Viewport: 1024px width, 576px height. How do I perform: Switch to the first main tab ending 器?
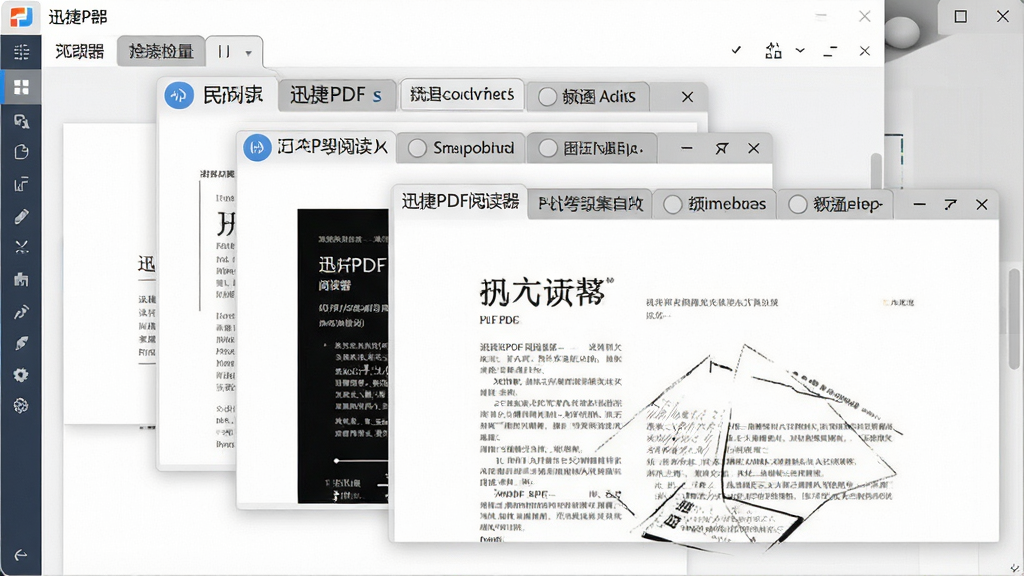click(x=80, y=52)
